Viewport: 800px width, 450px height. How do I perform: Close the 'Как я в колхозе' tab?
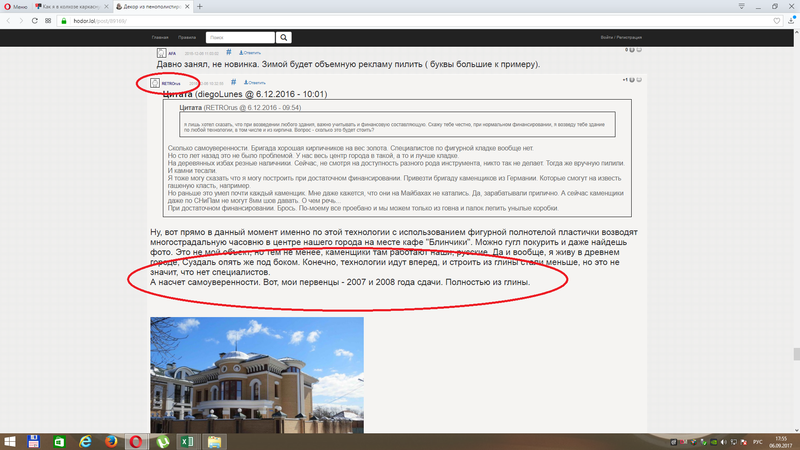coord(106,7)
